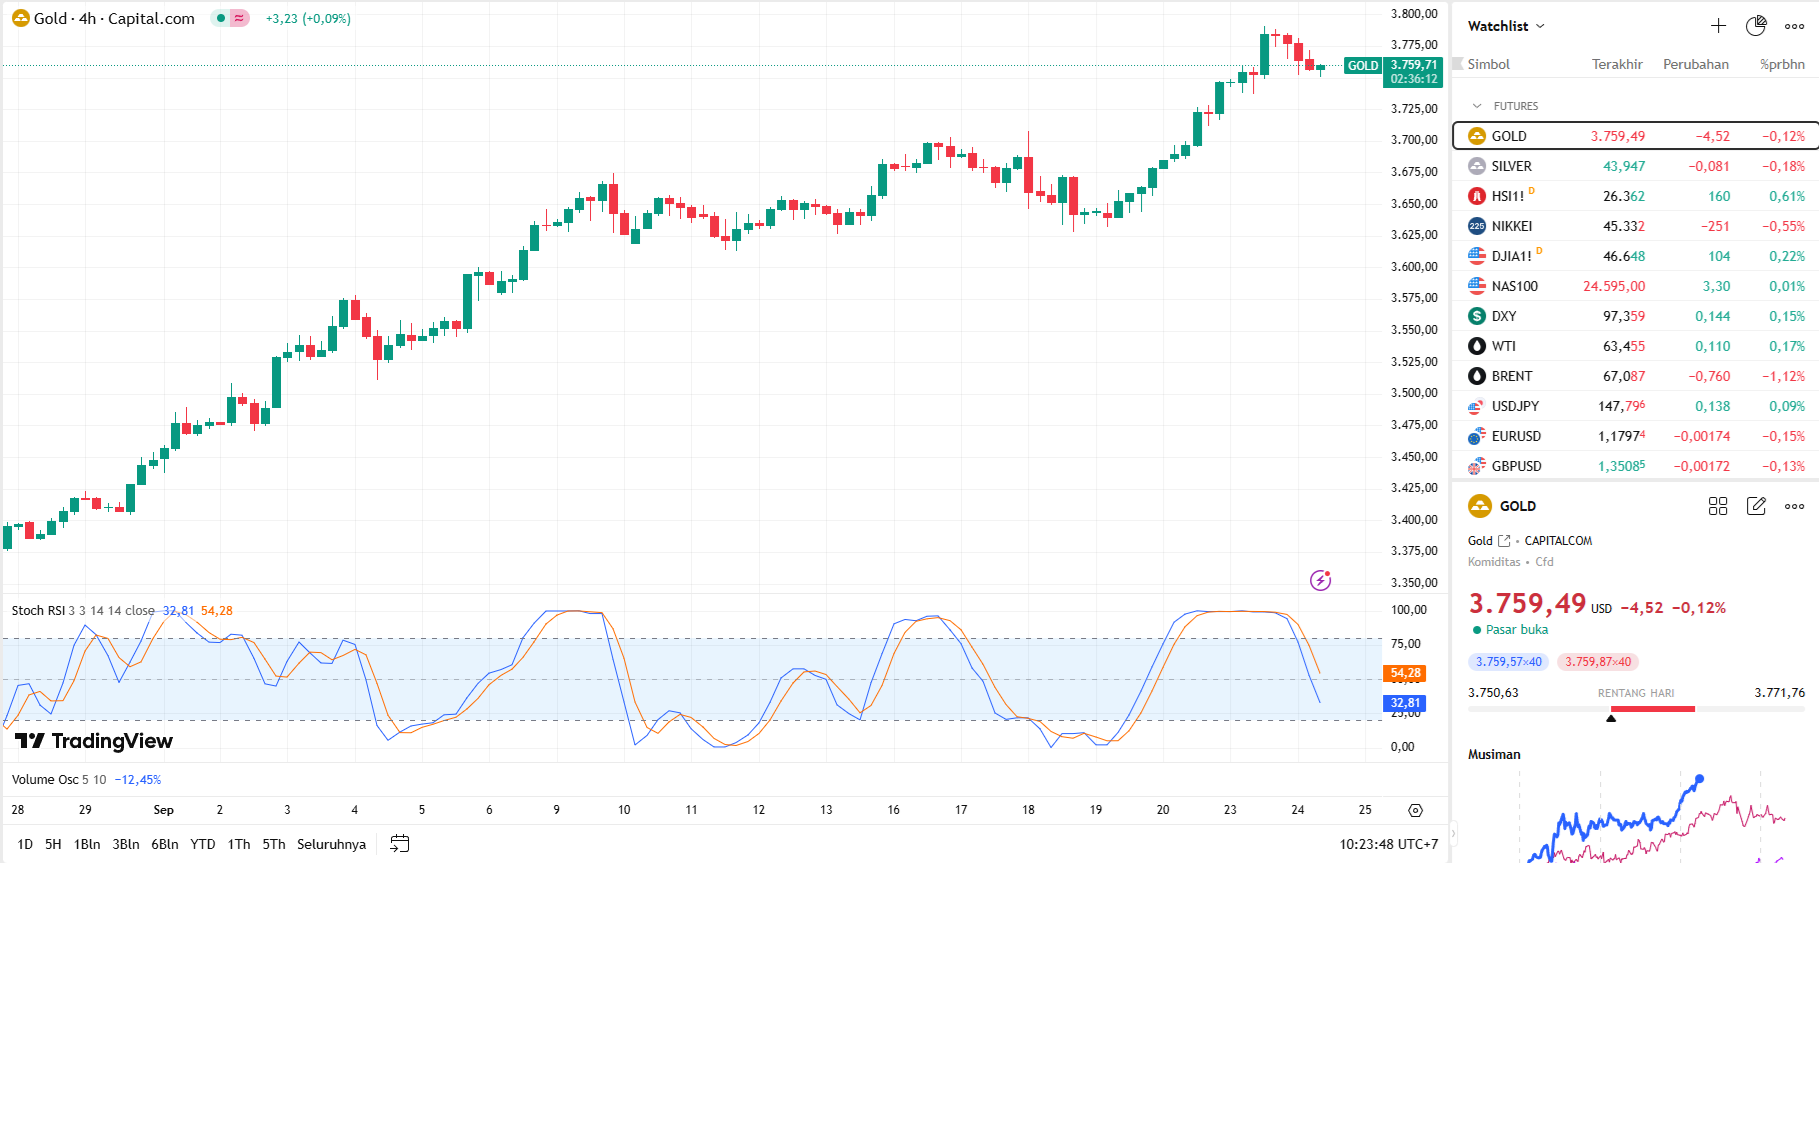1819x1133 pixels.
Task: Open the Watchlist three-dot options menu
Action: click(x=1795, y=26)
